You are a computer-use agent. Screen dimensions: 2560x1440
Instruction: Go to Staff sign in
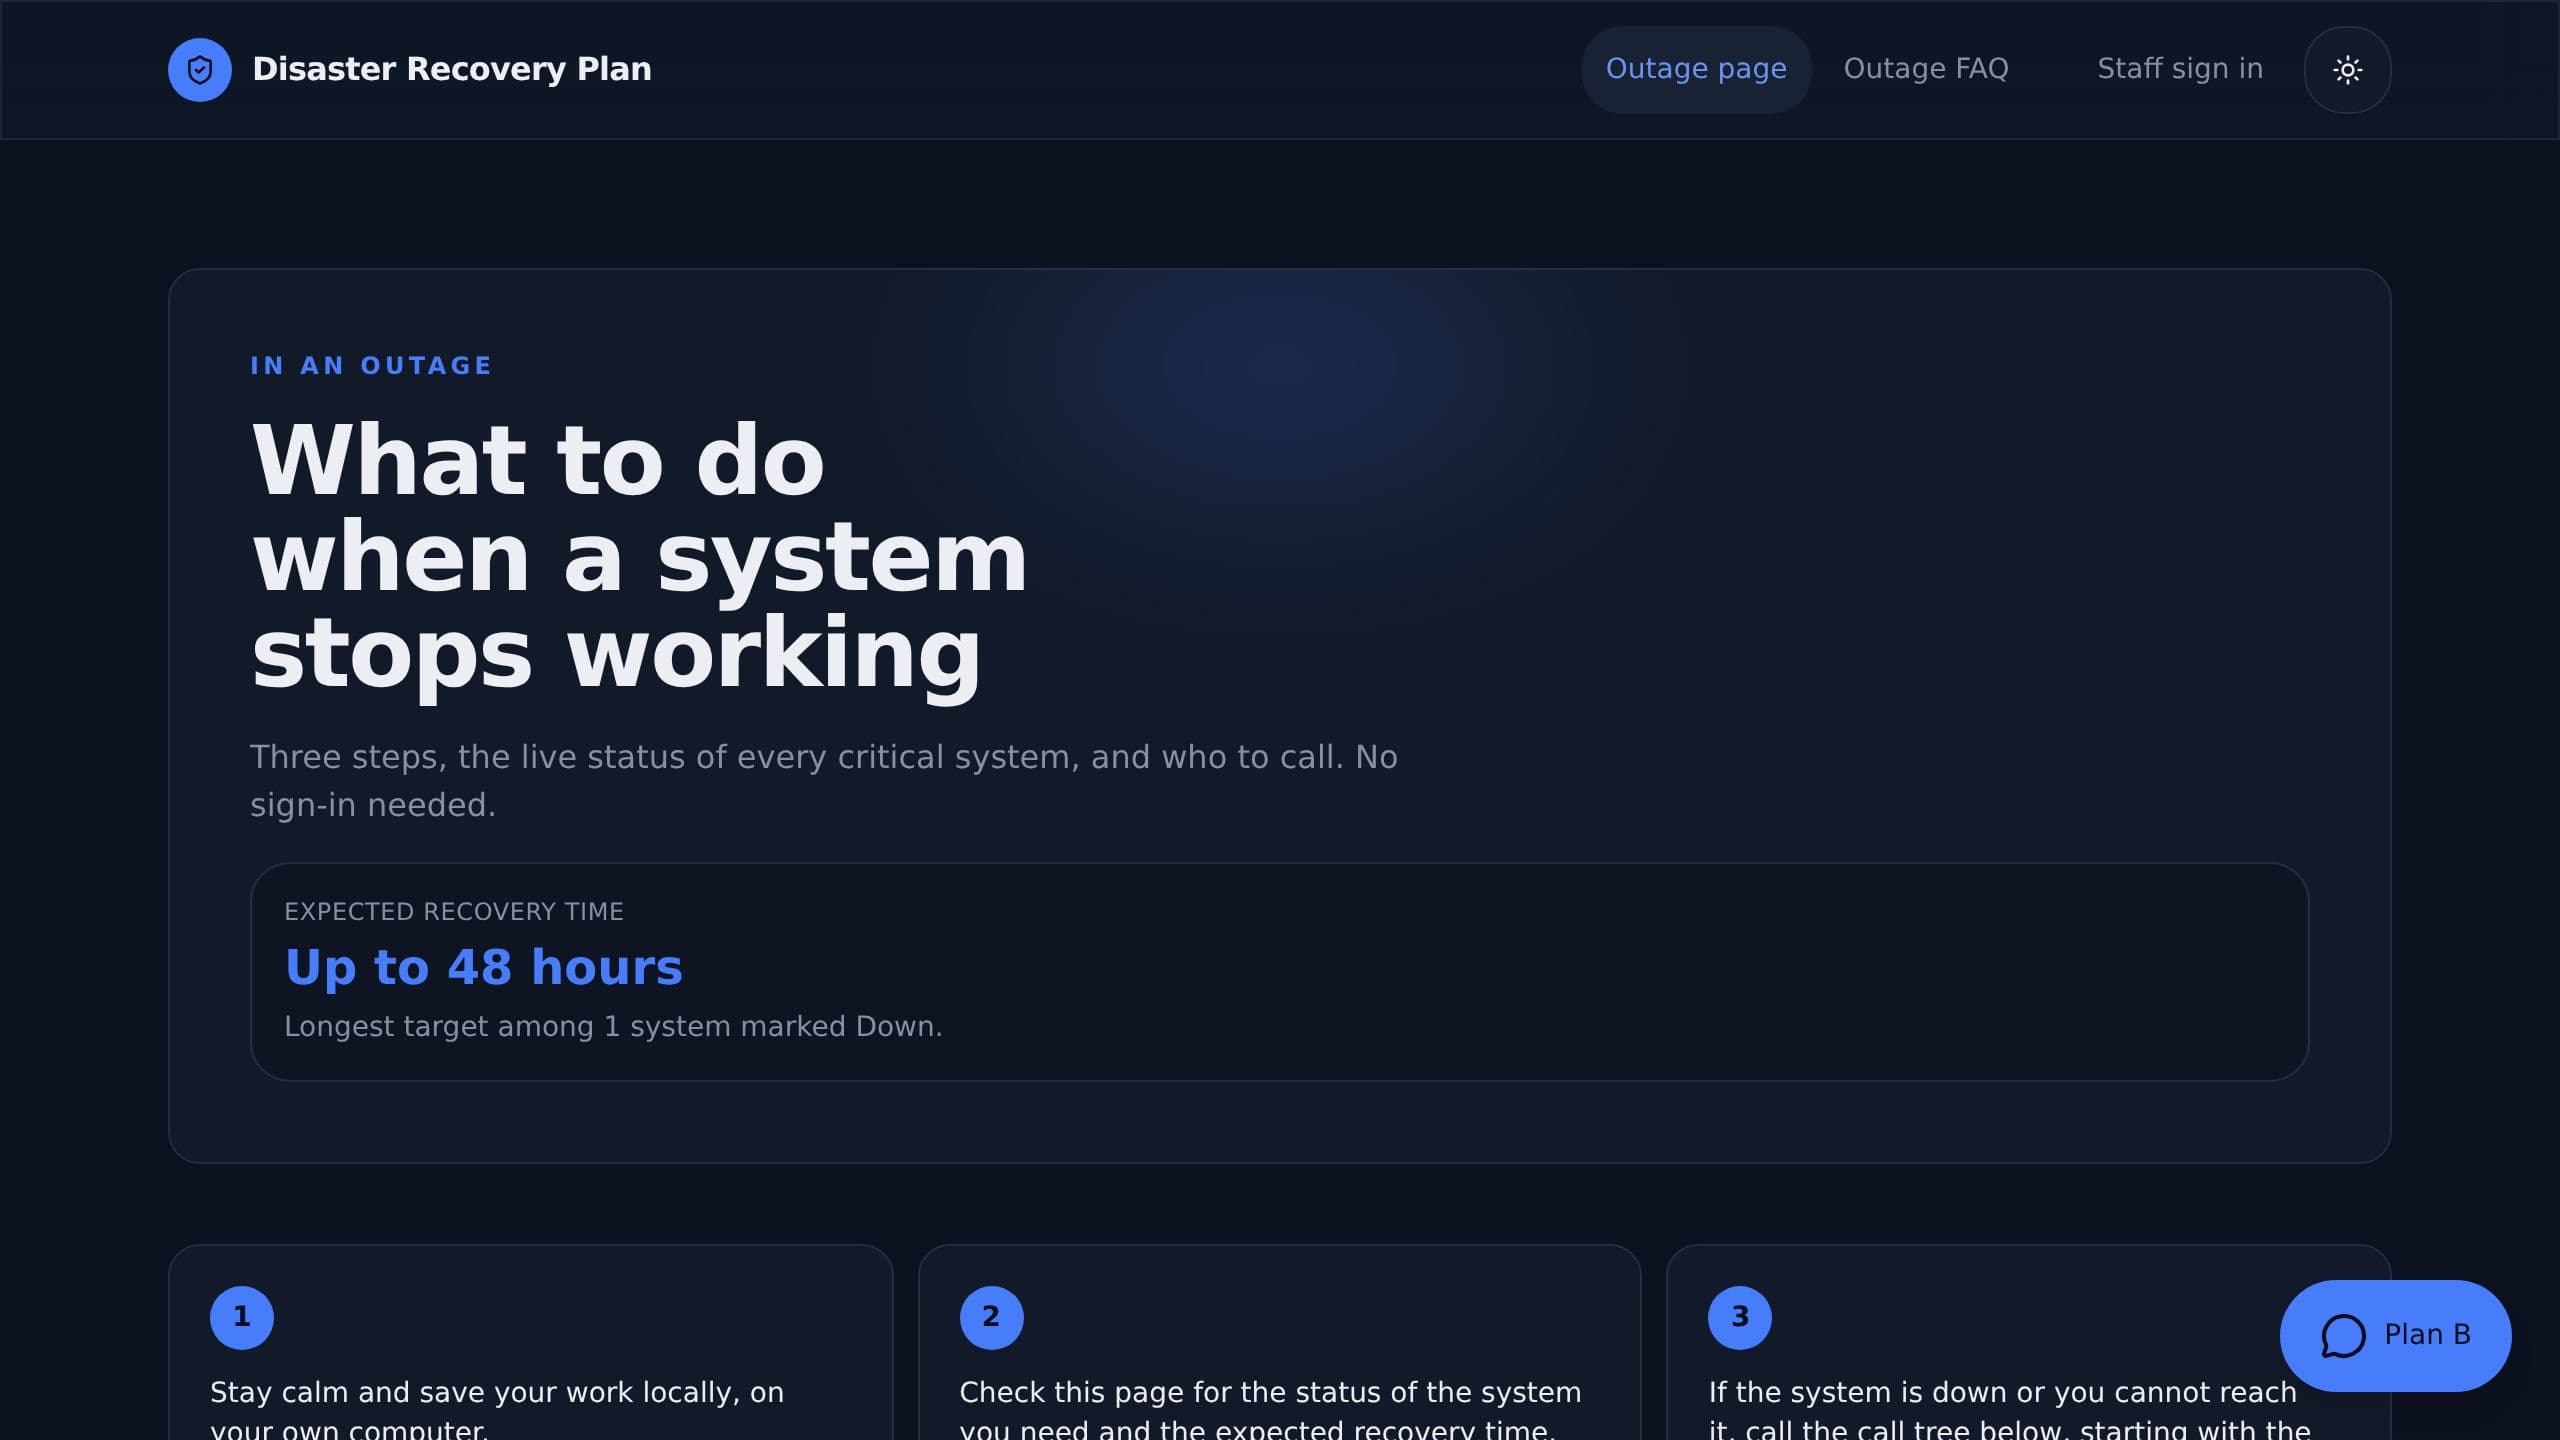(2180, 69)
